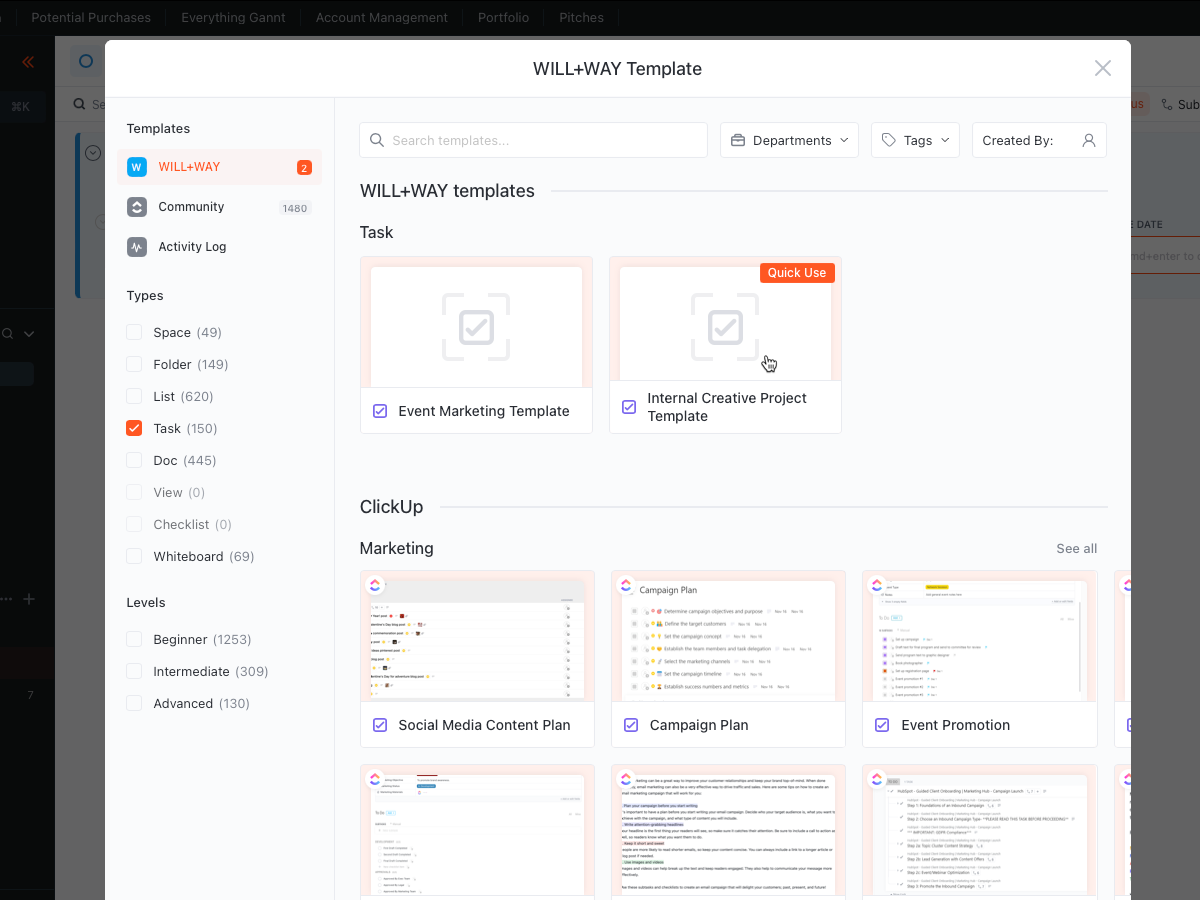Screen dimensions: 1200x900
Task: Open the Tags dropdown
Action: coord(915,140)
